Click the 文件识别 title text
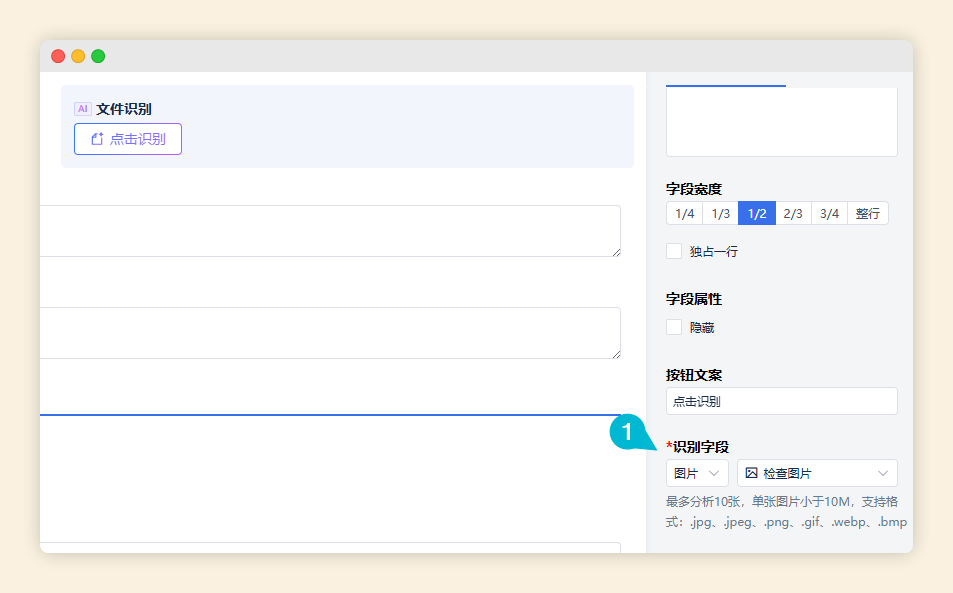The width and height of the screenshot is (953, 593). [x=124, y=109]
